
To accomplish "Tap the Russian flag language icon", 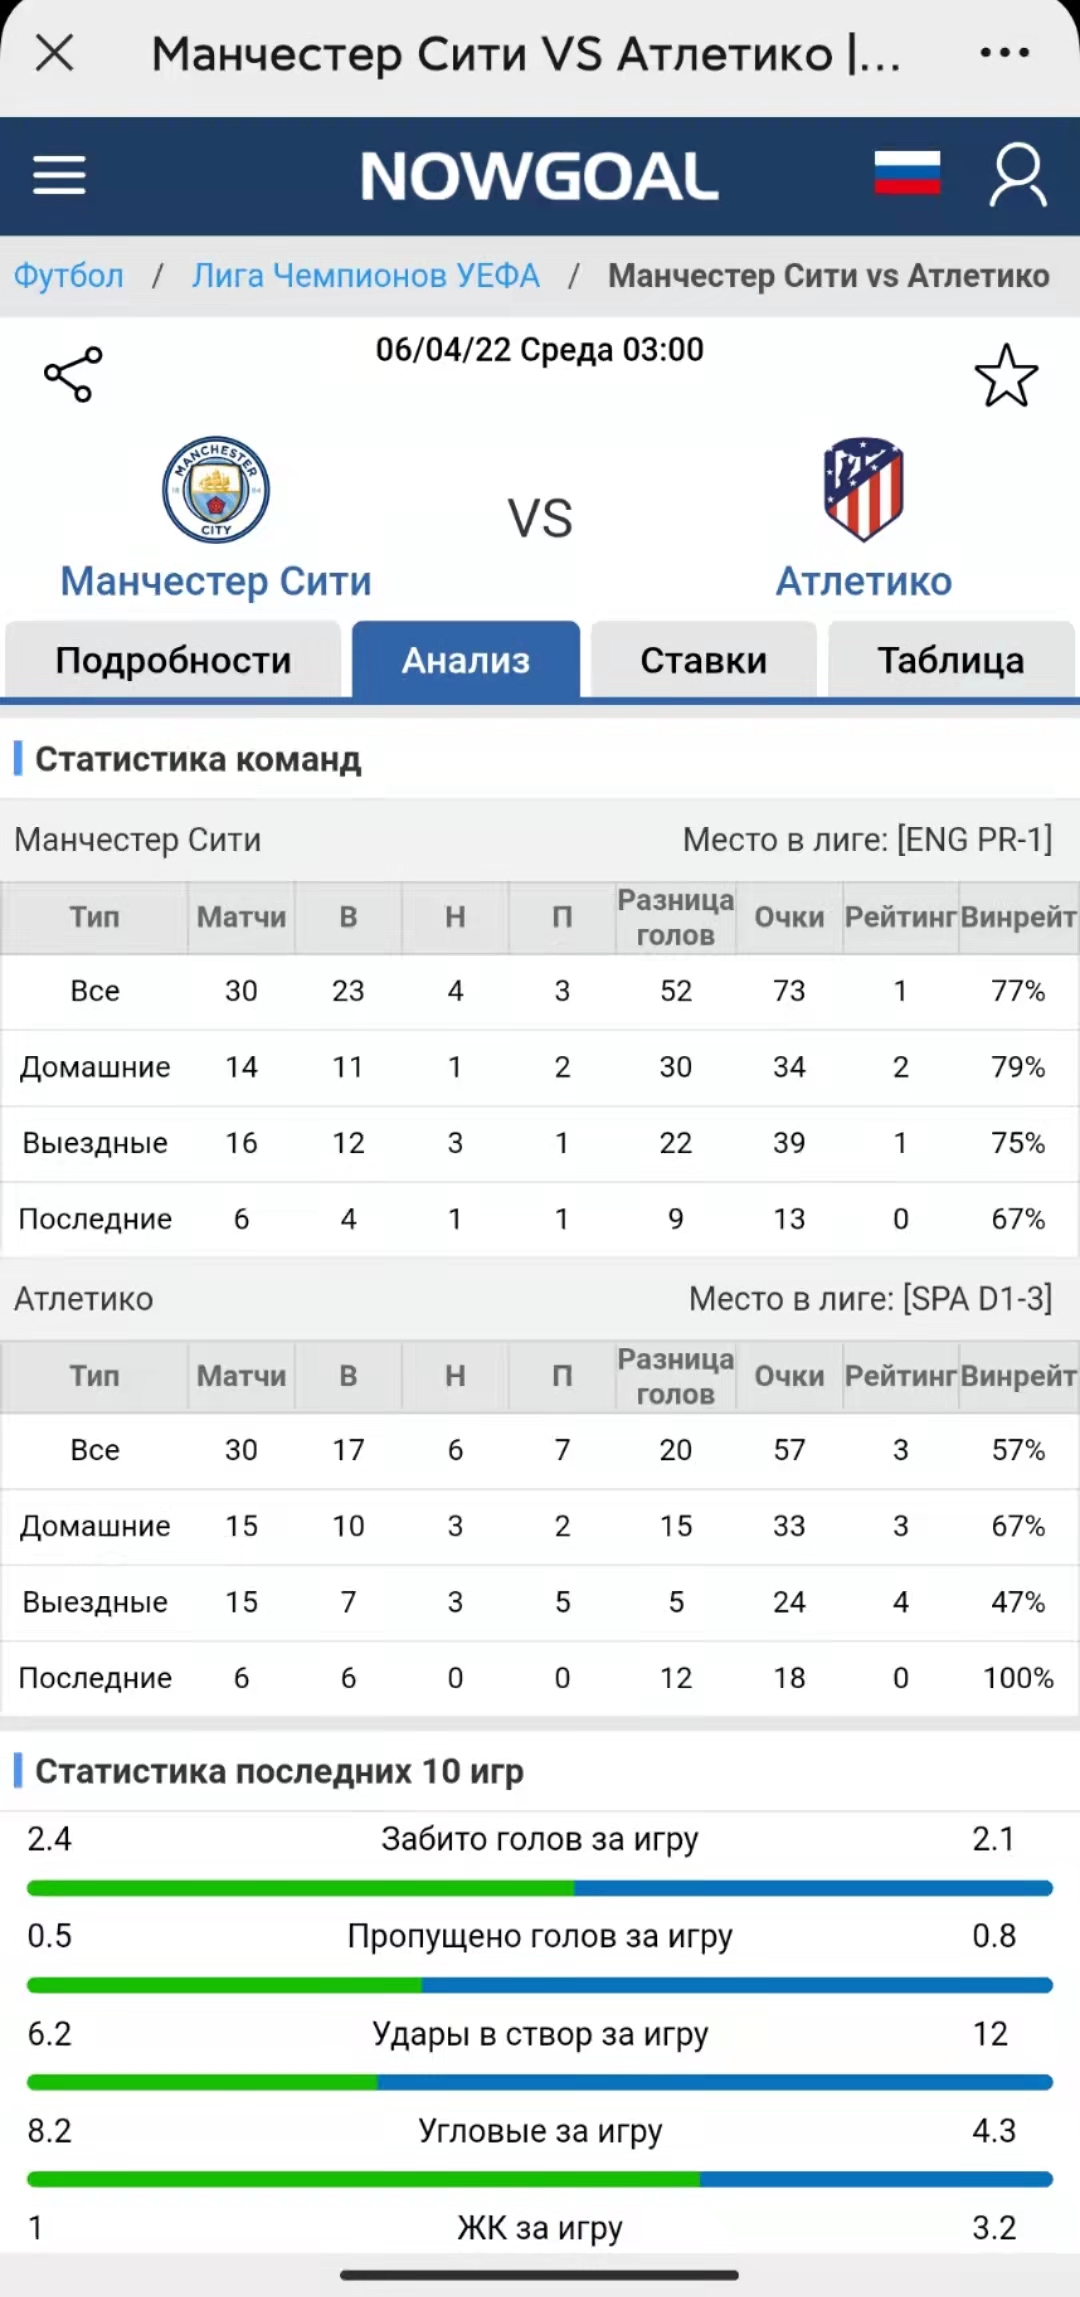I will (907, 174).
